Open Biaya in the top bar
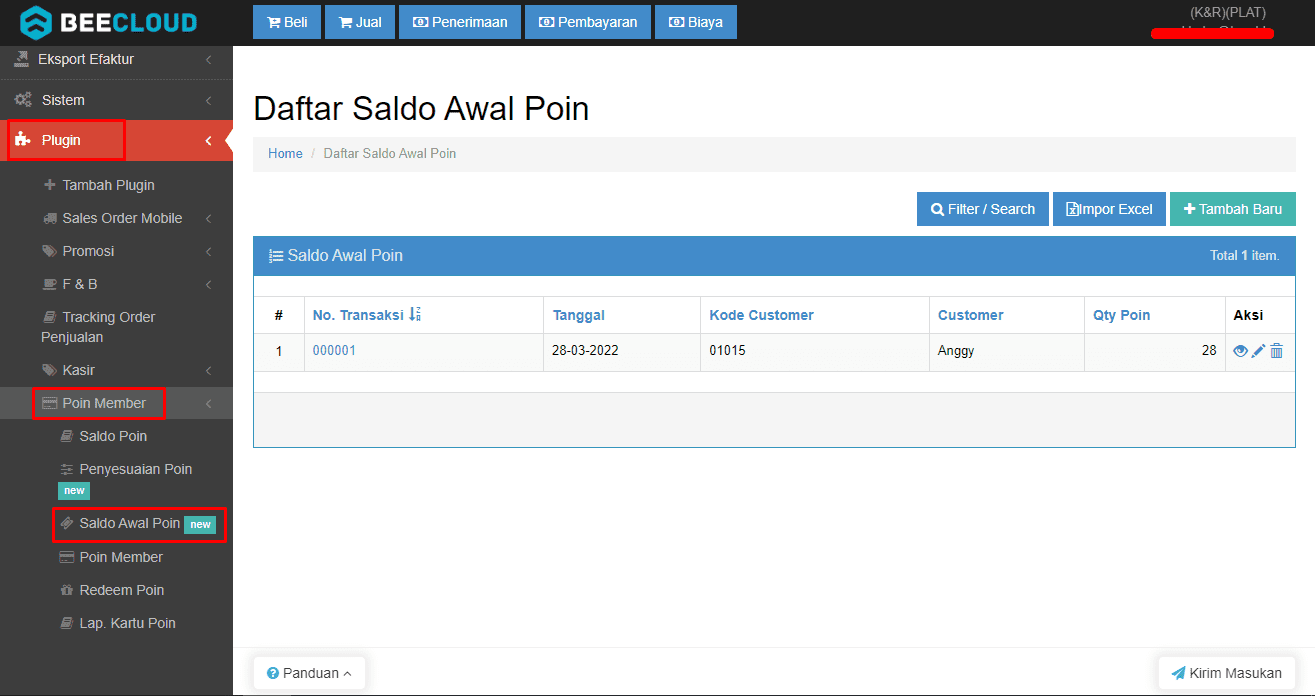Image resolution: width=1315 pixels, height=696 pixels. point(696,22)
